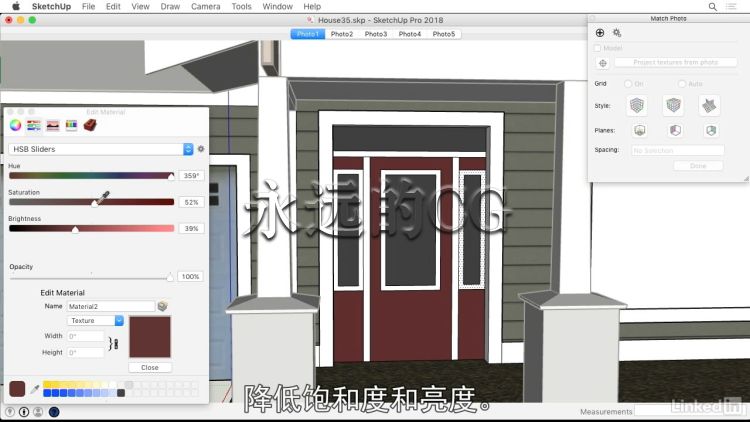Viewport: 750px width, 422px height.
Task: Toggle the second Planes icon
Action: pos(675,130)
